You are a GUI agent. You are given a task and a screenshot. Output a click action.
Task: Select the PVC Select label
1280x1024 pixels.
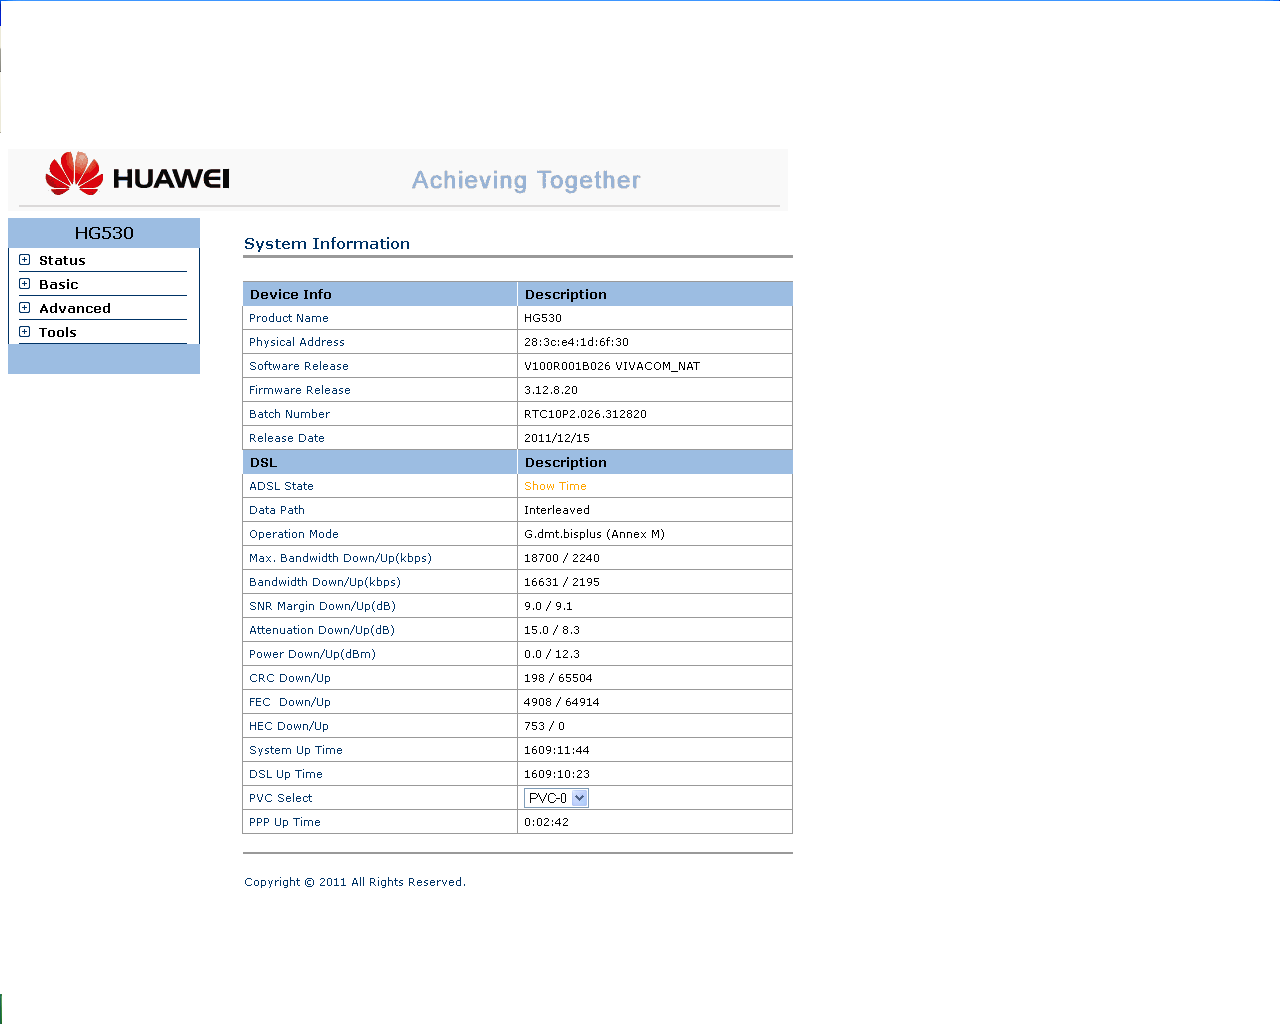281,798
